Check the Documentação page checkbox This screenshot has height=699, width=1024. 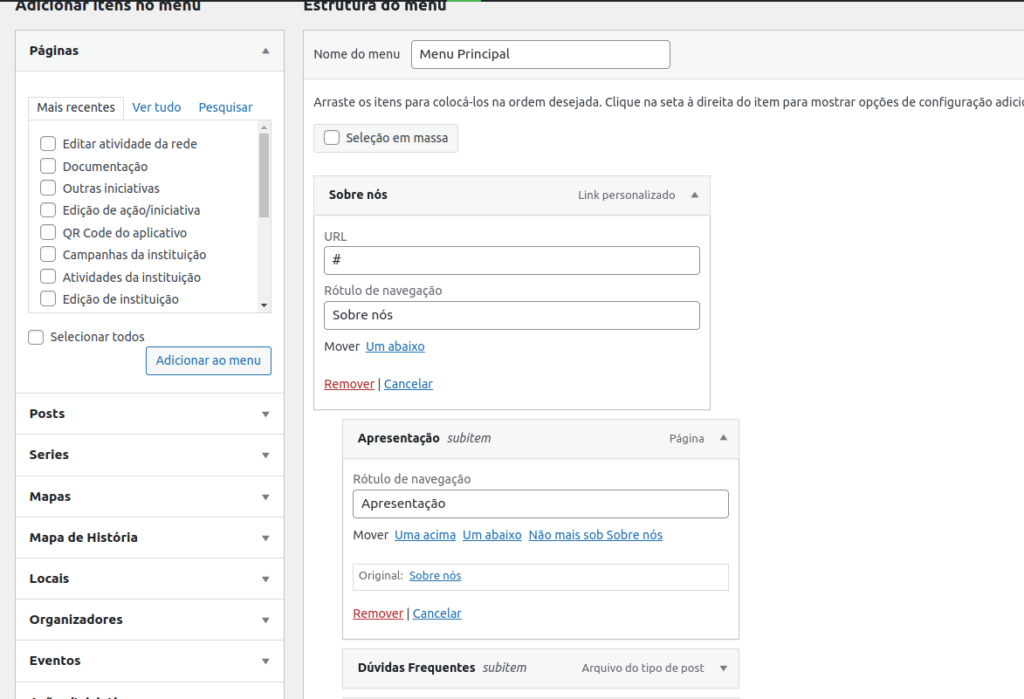(48, 166)
